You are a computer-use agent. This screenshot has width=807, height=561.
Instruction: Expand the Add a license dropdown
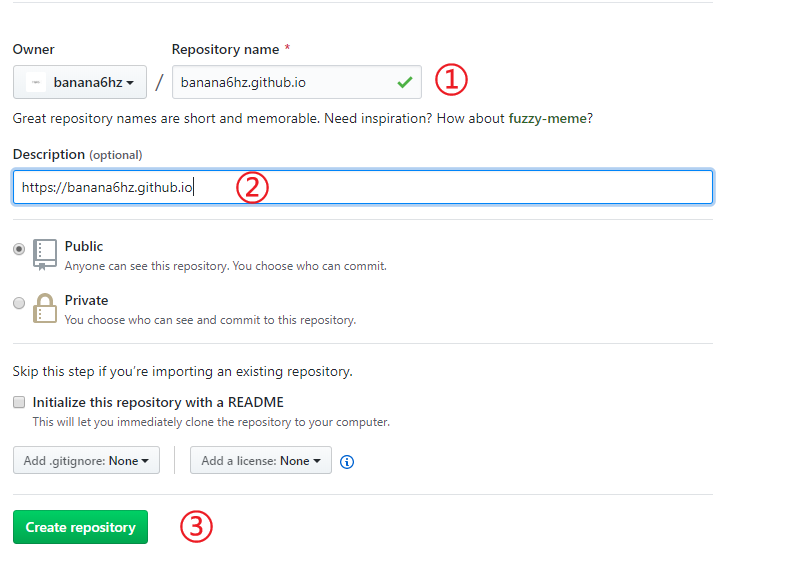260,460
